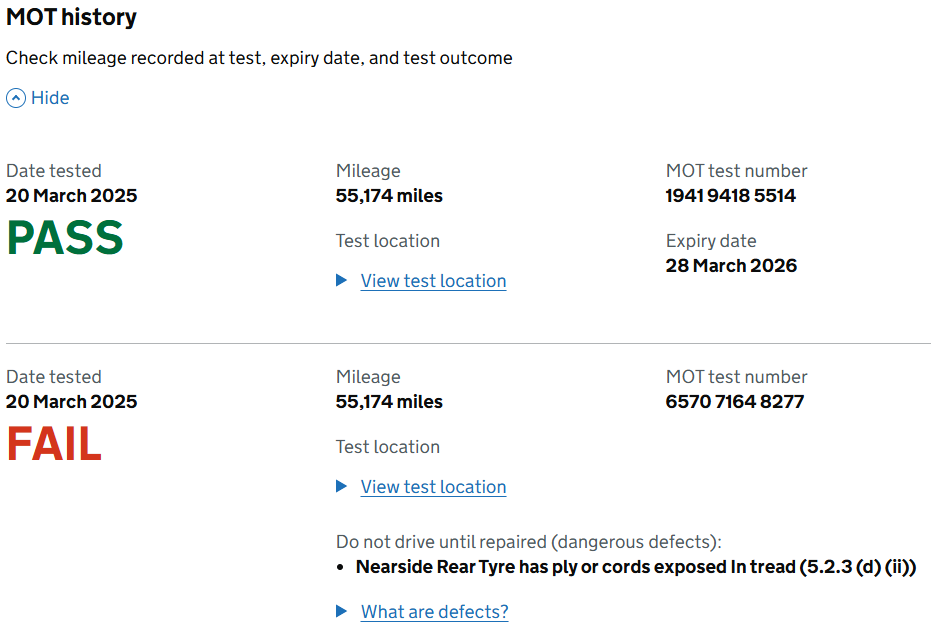Click the circled chevron icon beside Hide

click(x=16, y=98)
